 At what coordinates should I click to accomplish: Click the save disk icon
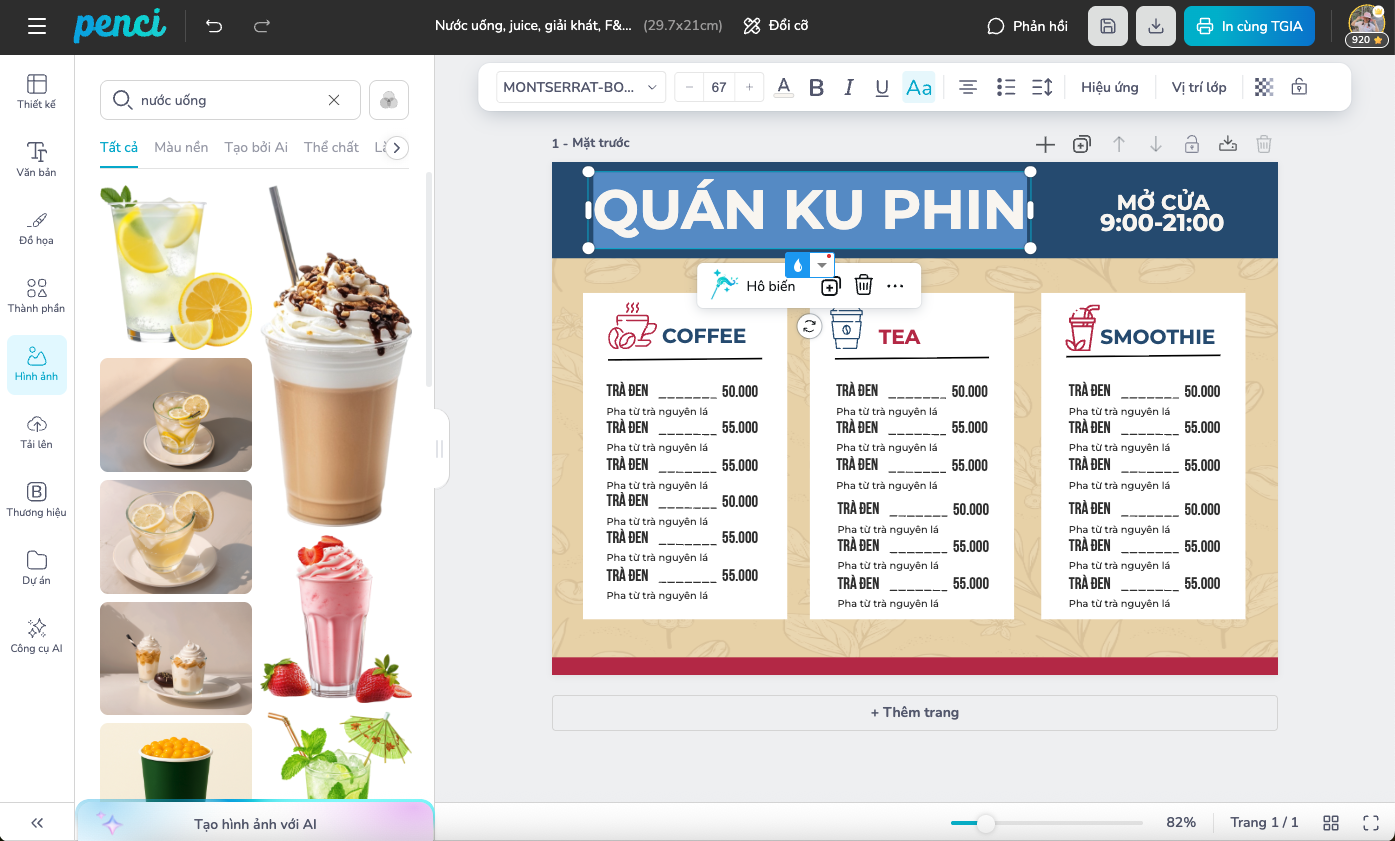pyautogui.click(x=1107, y=26)
